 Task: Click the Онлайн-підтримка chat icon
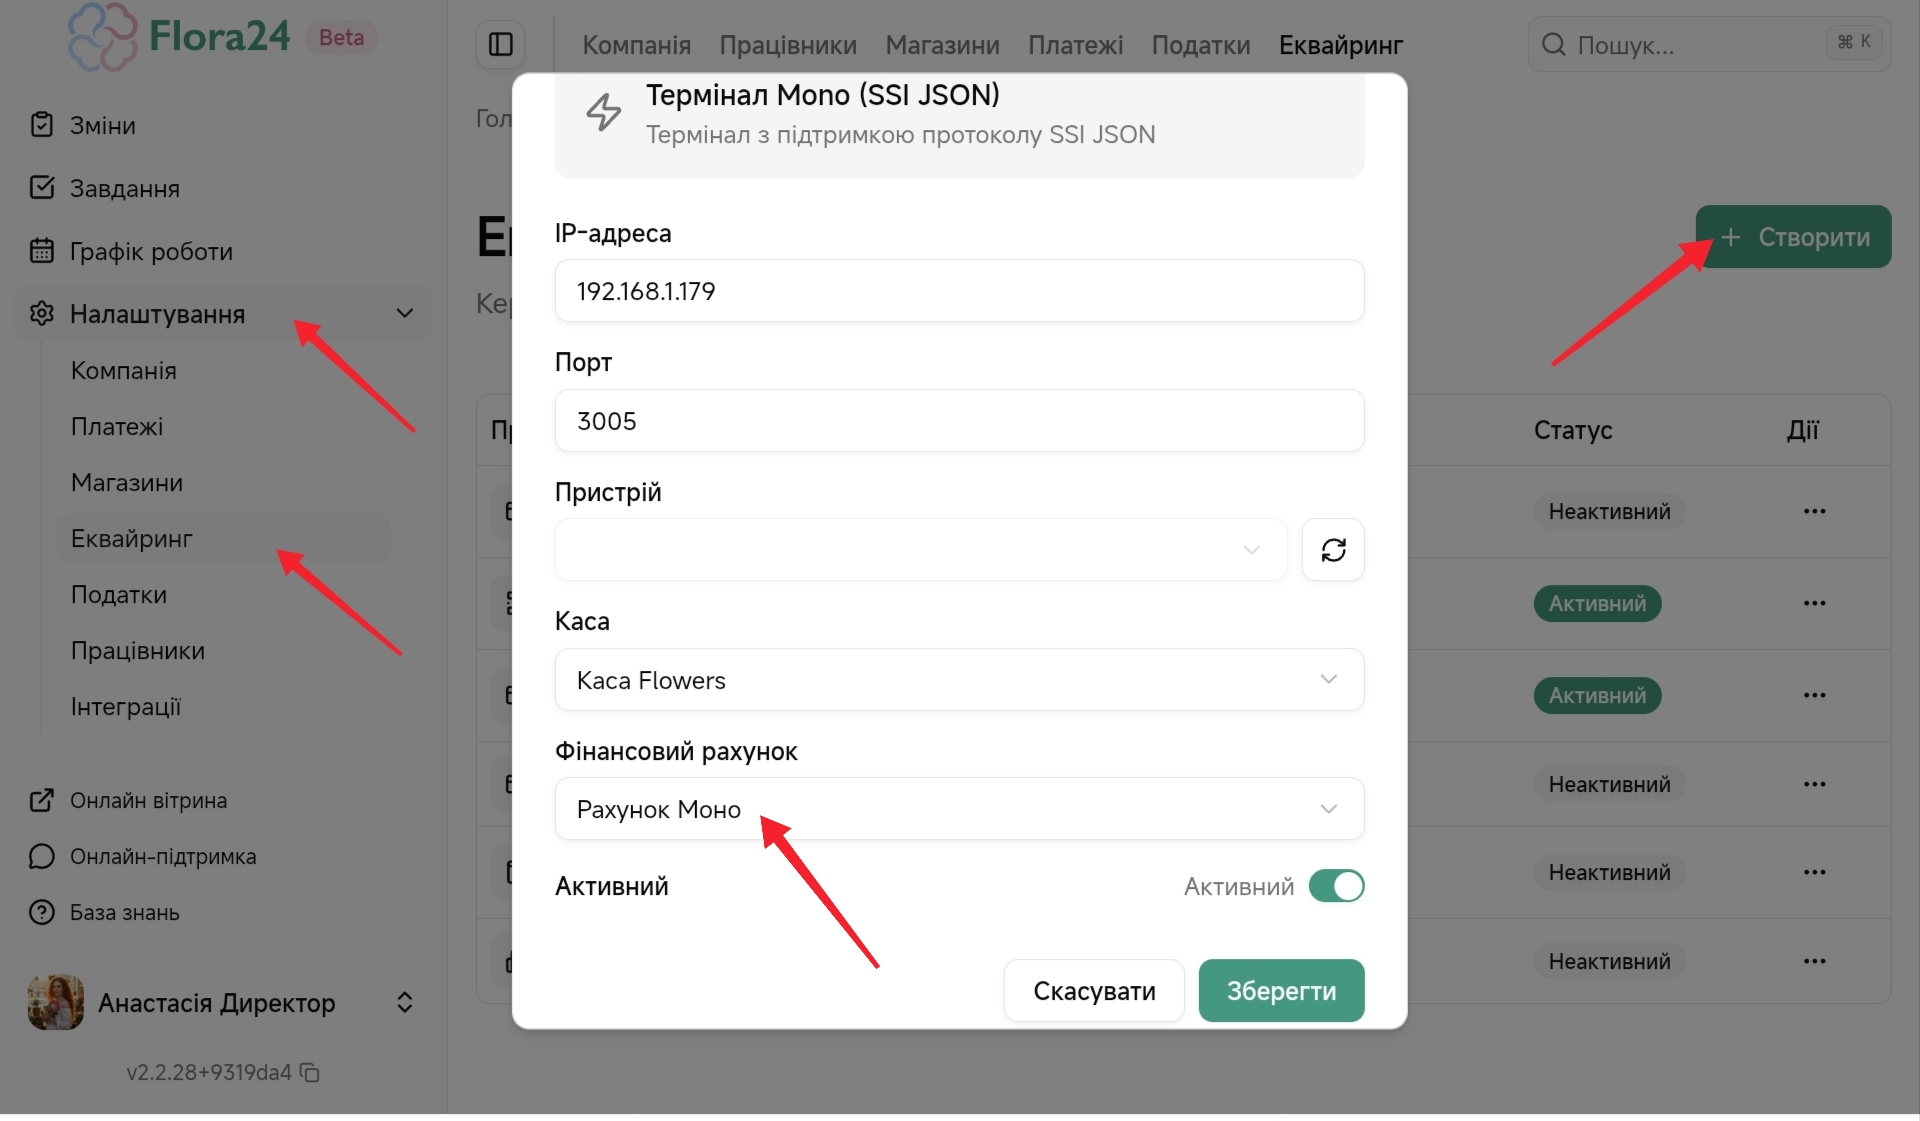[42, 857]
